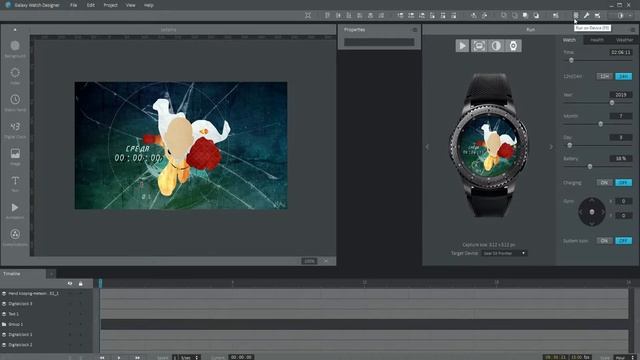
Task: Turn Charging ON
Action: (x=604, y=182)
